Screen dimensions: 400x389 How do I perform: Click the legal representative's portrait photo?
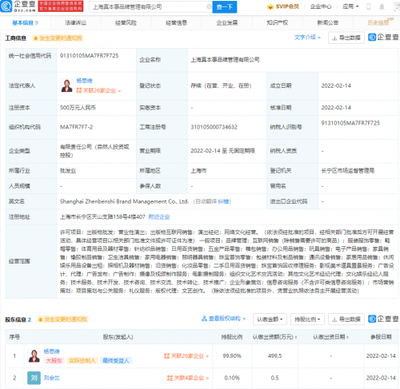coord(67,86)
